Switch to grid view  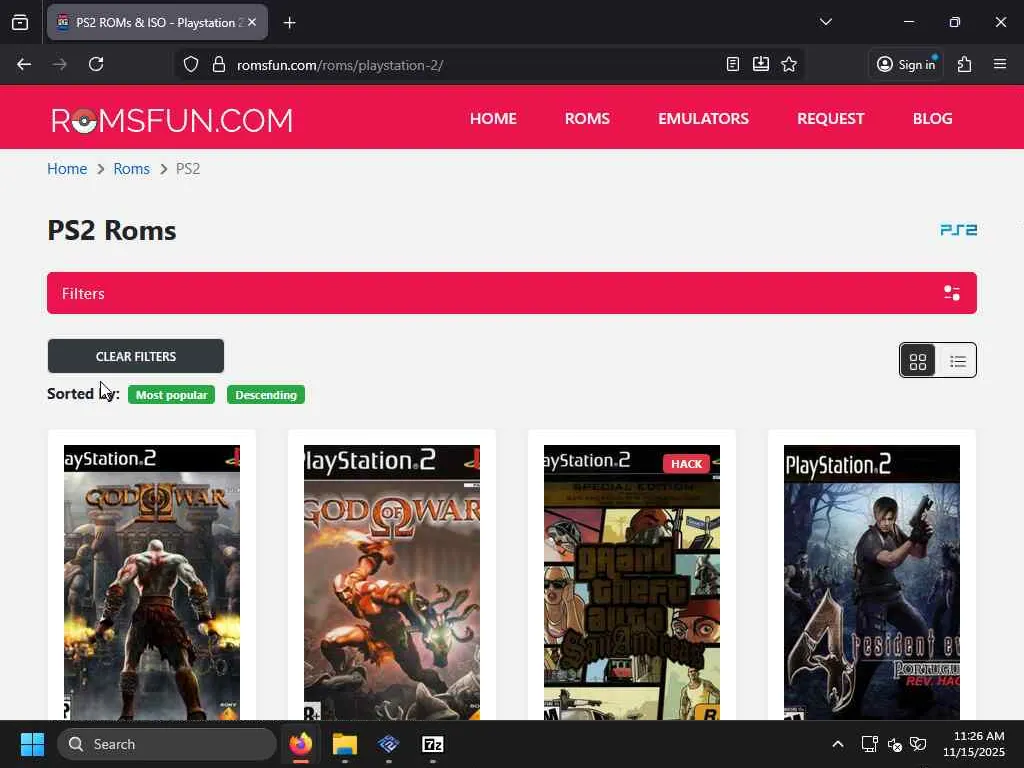[x=918, y=360]
